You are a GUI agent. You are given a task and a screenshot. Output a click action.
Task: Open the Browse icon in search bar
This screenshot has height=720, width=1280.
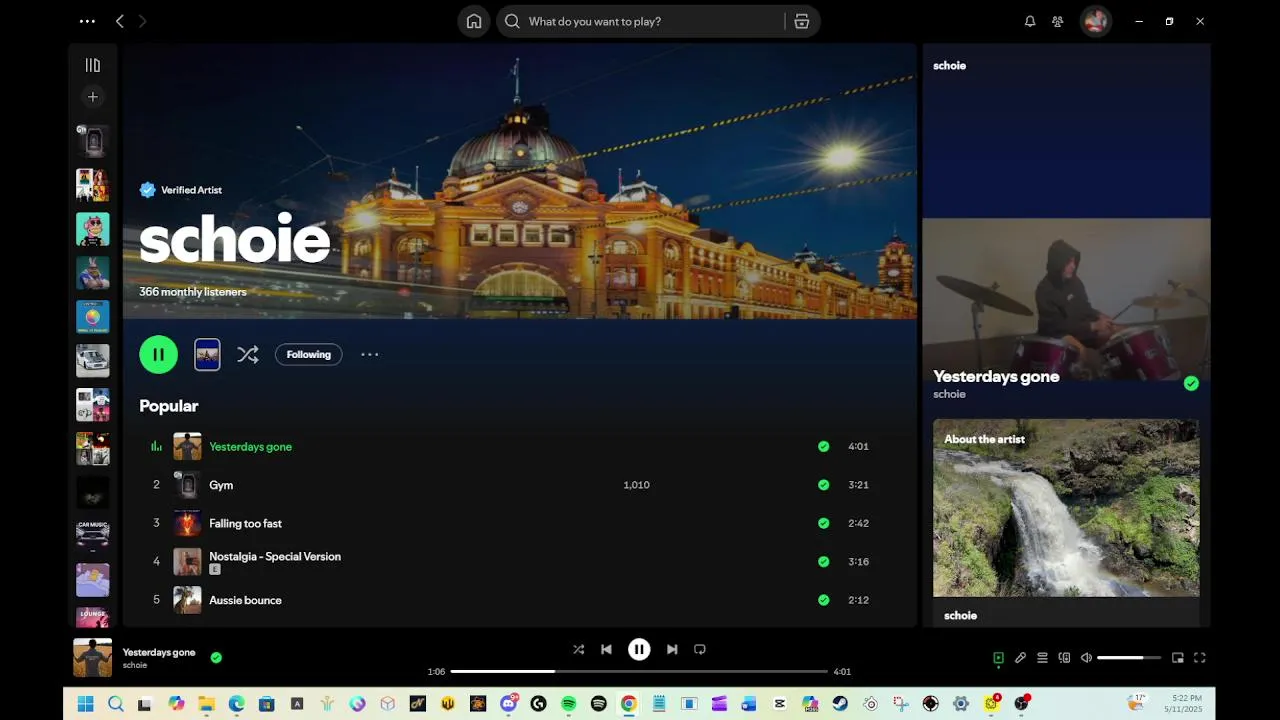[x=802, y=21]
